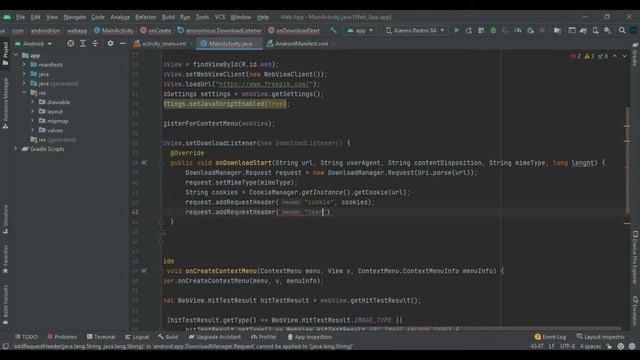This screenshot has height=360, width=640.
Task: Open the TODO tool window
Action: [x=26, y=337]
